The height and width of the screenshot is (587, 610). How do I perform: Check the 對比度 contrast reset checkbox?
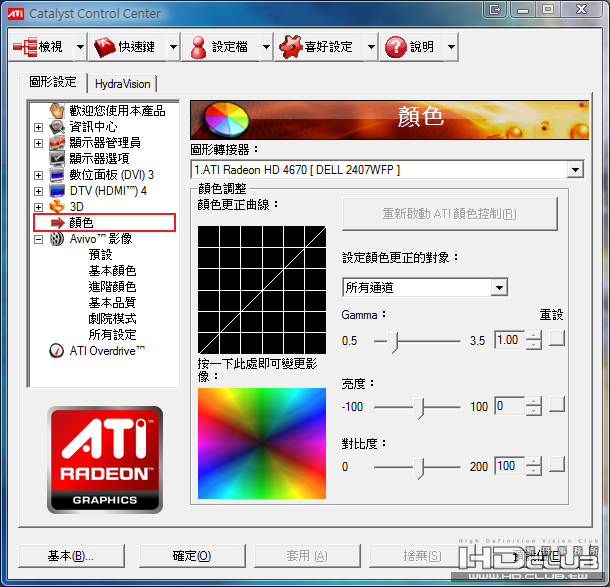tap(557, 464)
